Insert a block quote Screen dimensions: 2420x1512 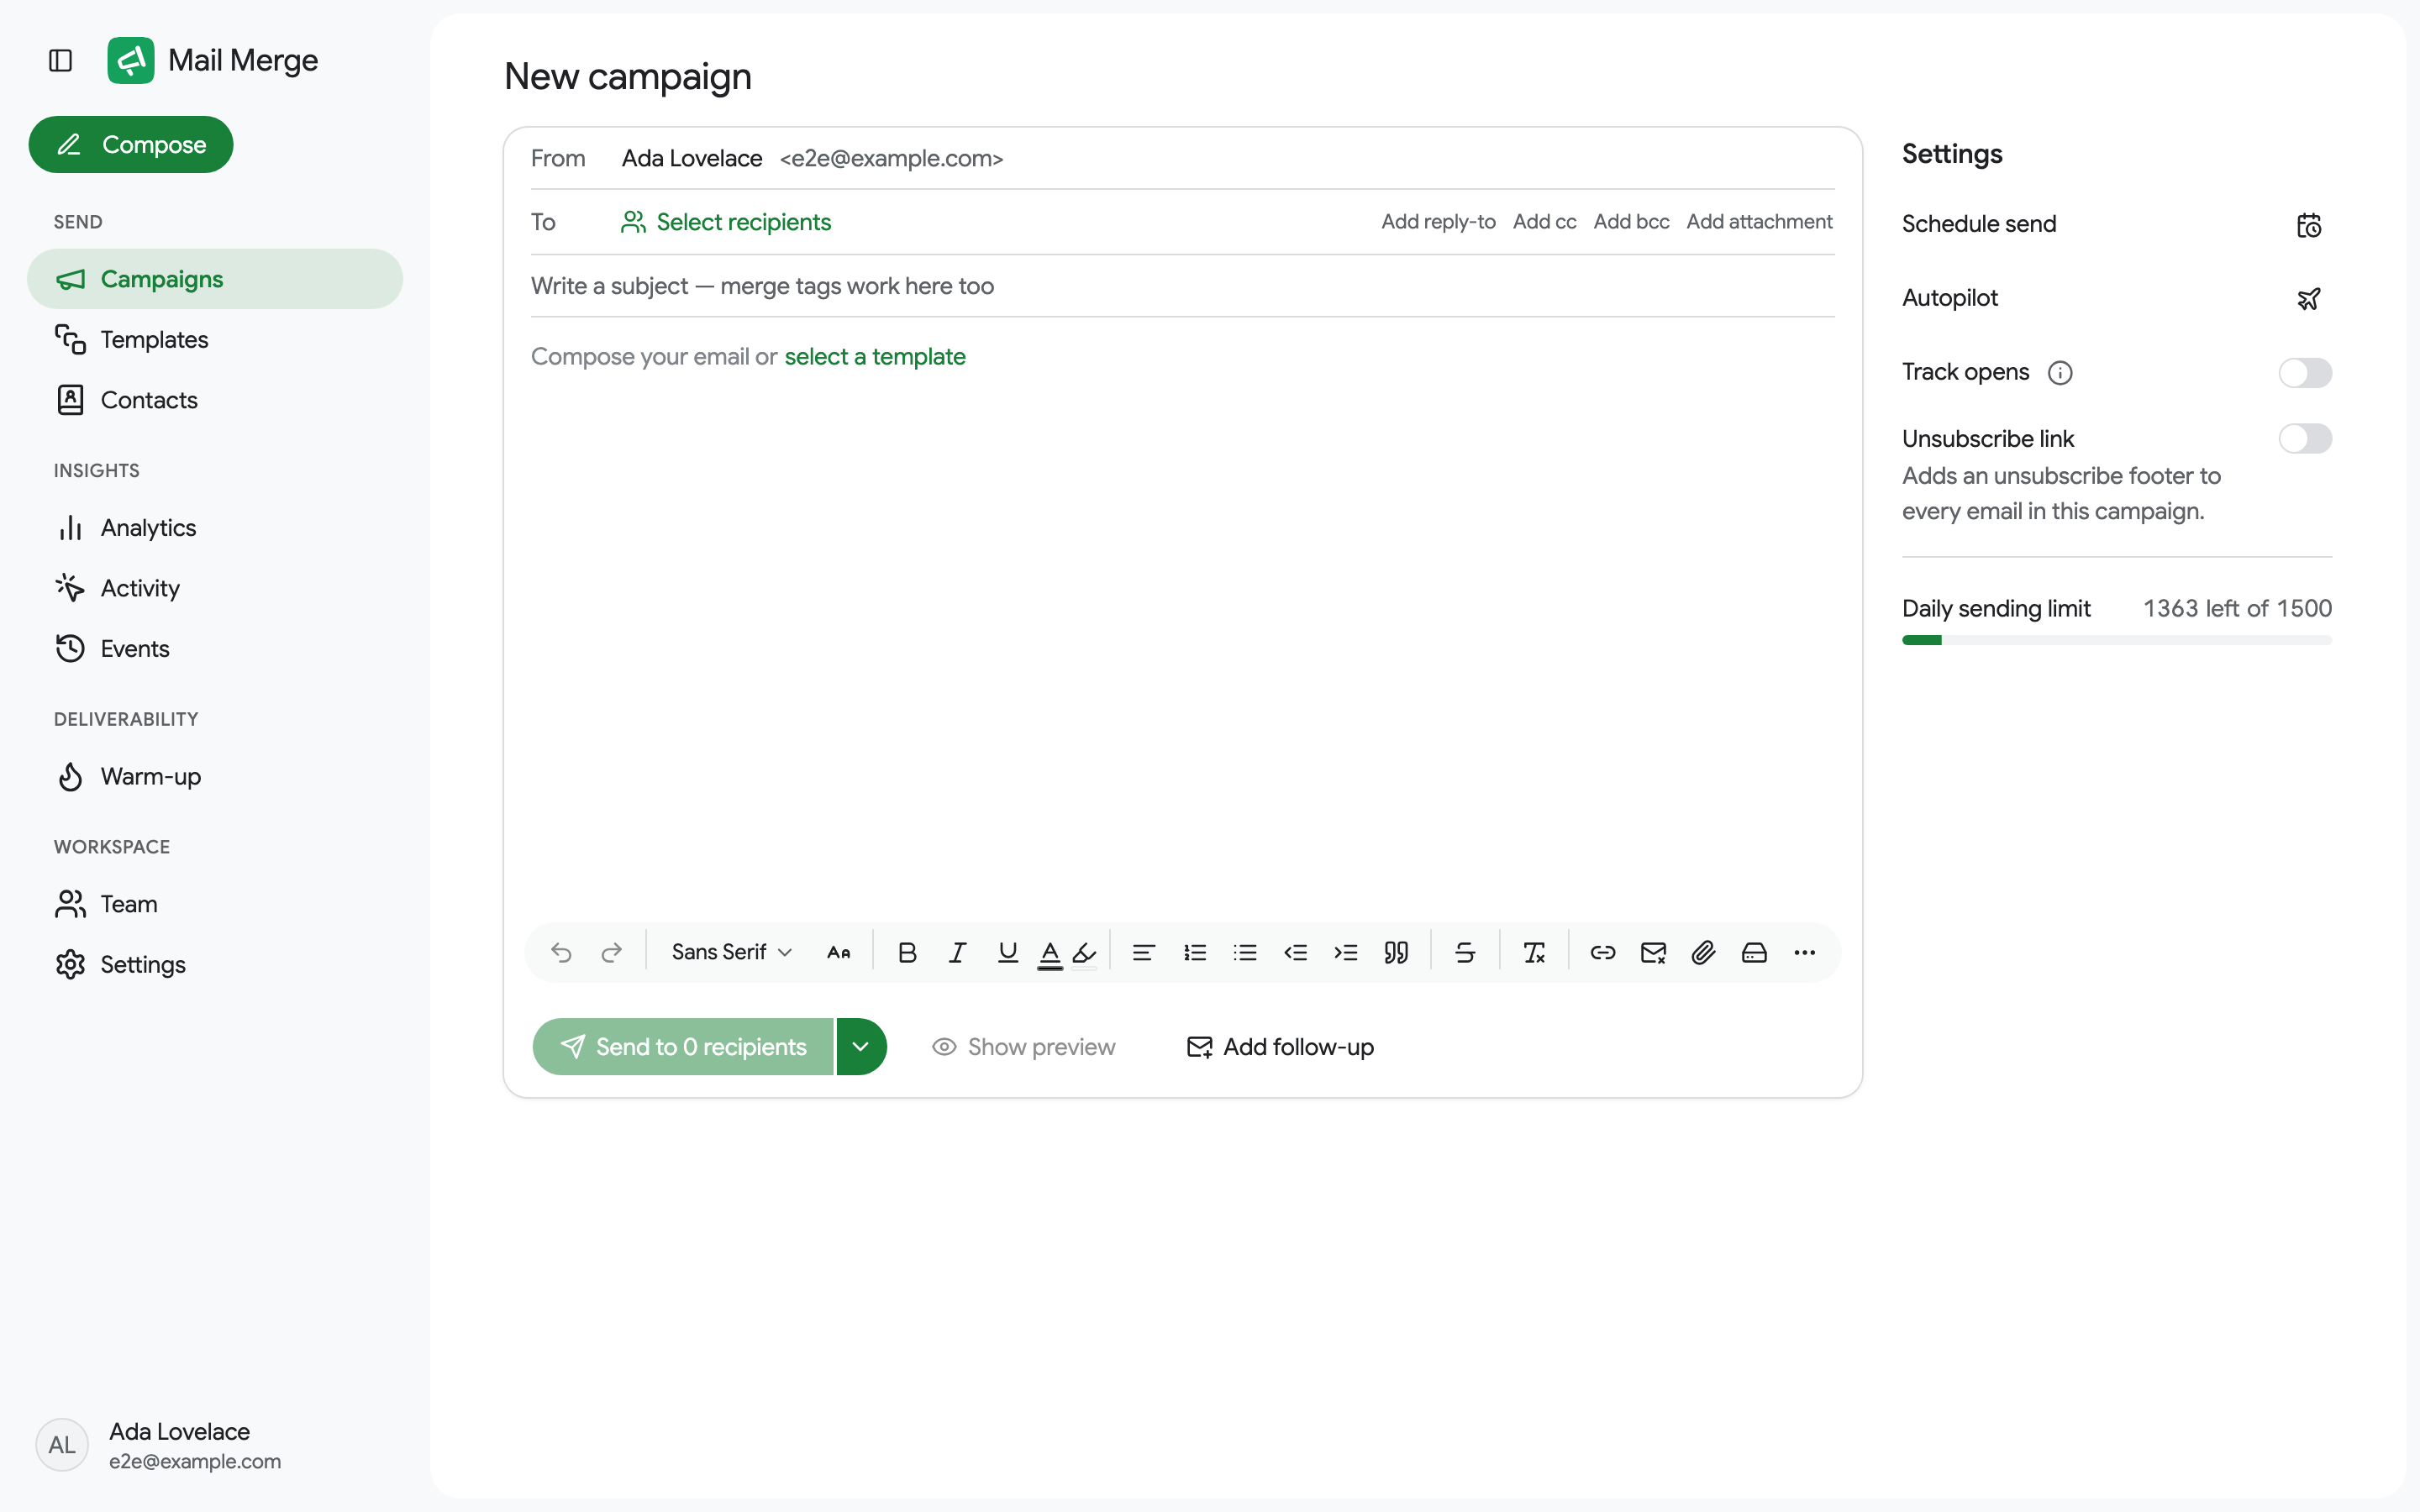pyautogui.click(x=1396, y=953)
